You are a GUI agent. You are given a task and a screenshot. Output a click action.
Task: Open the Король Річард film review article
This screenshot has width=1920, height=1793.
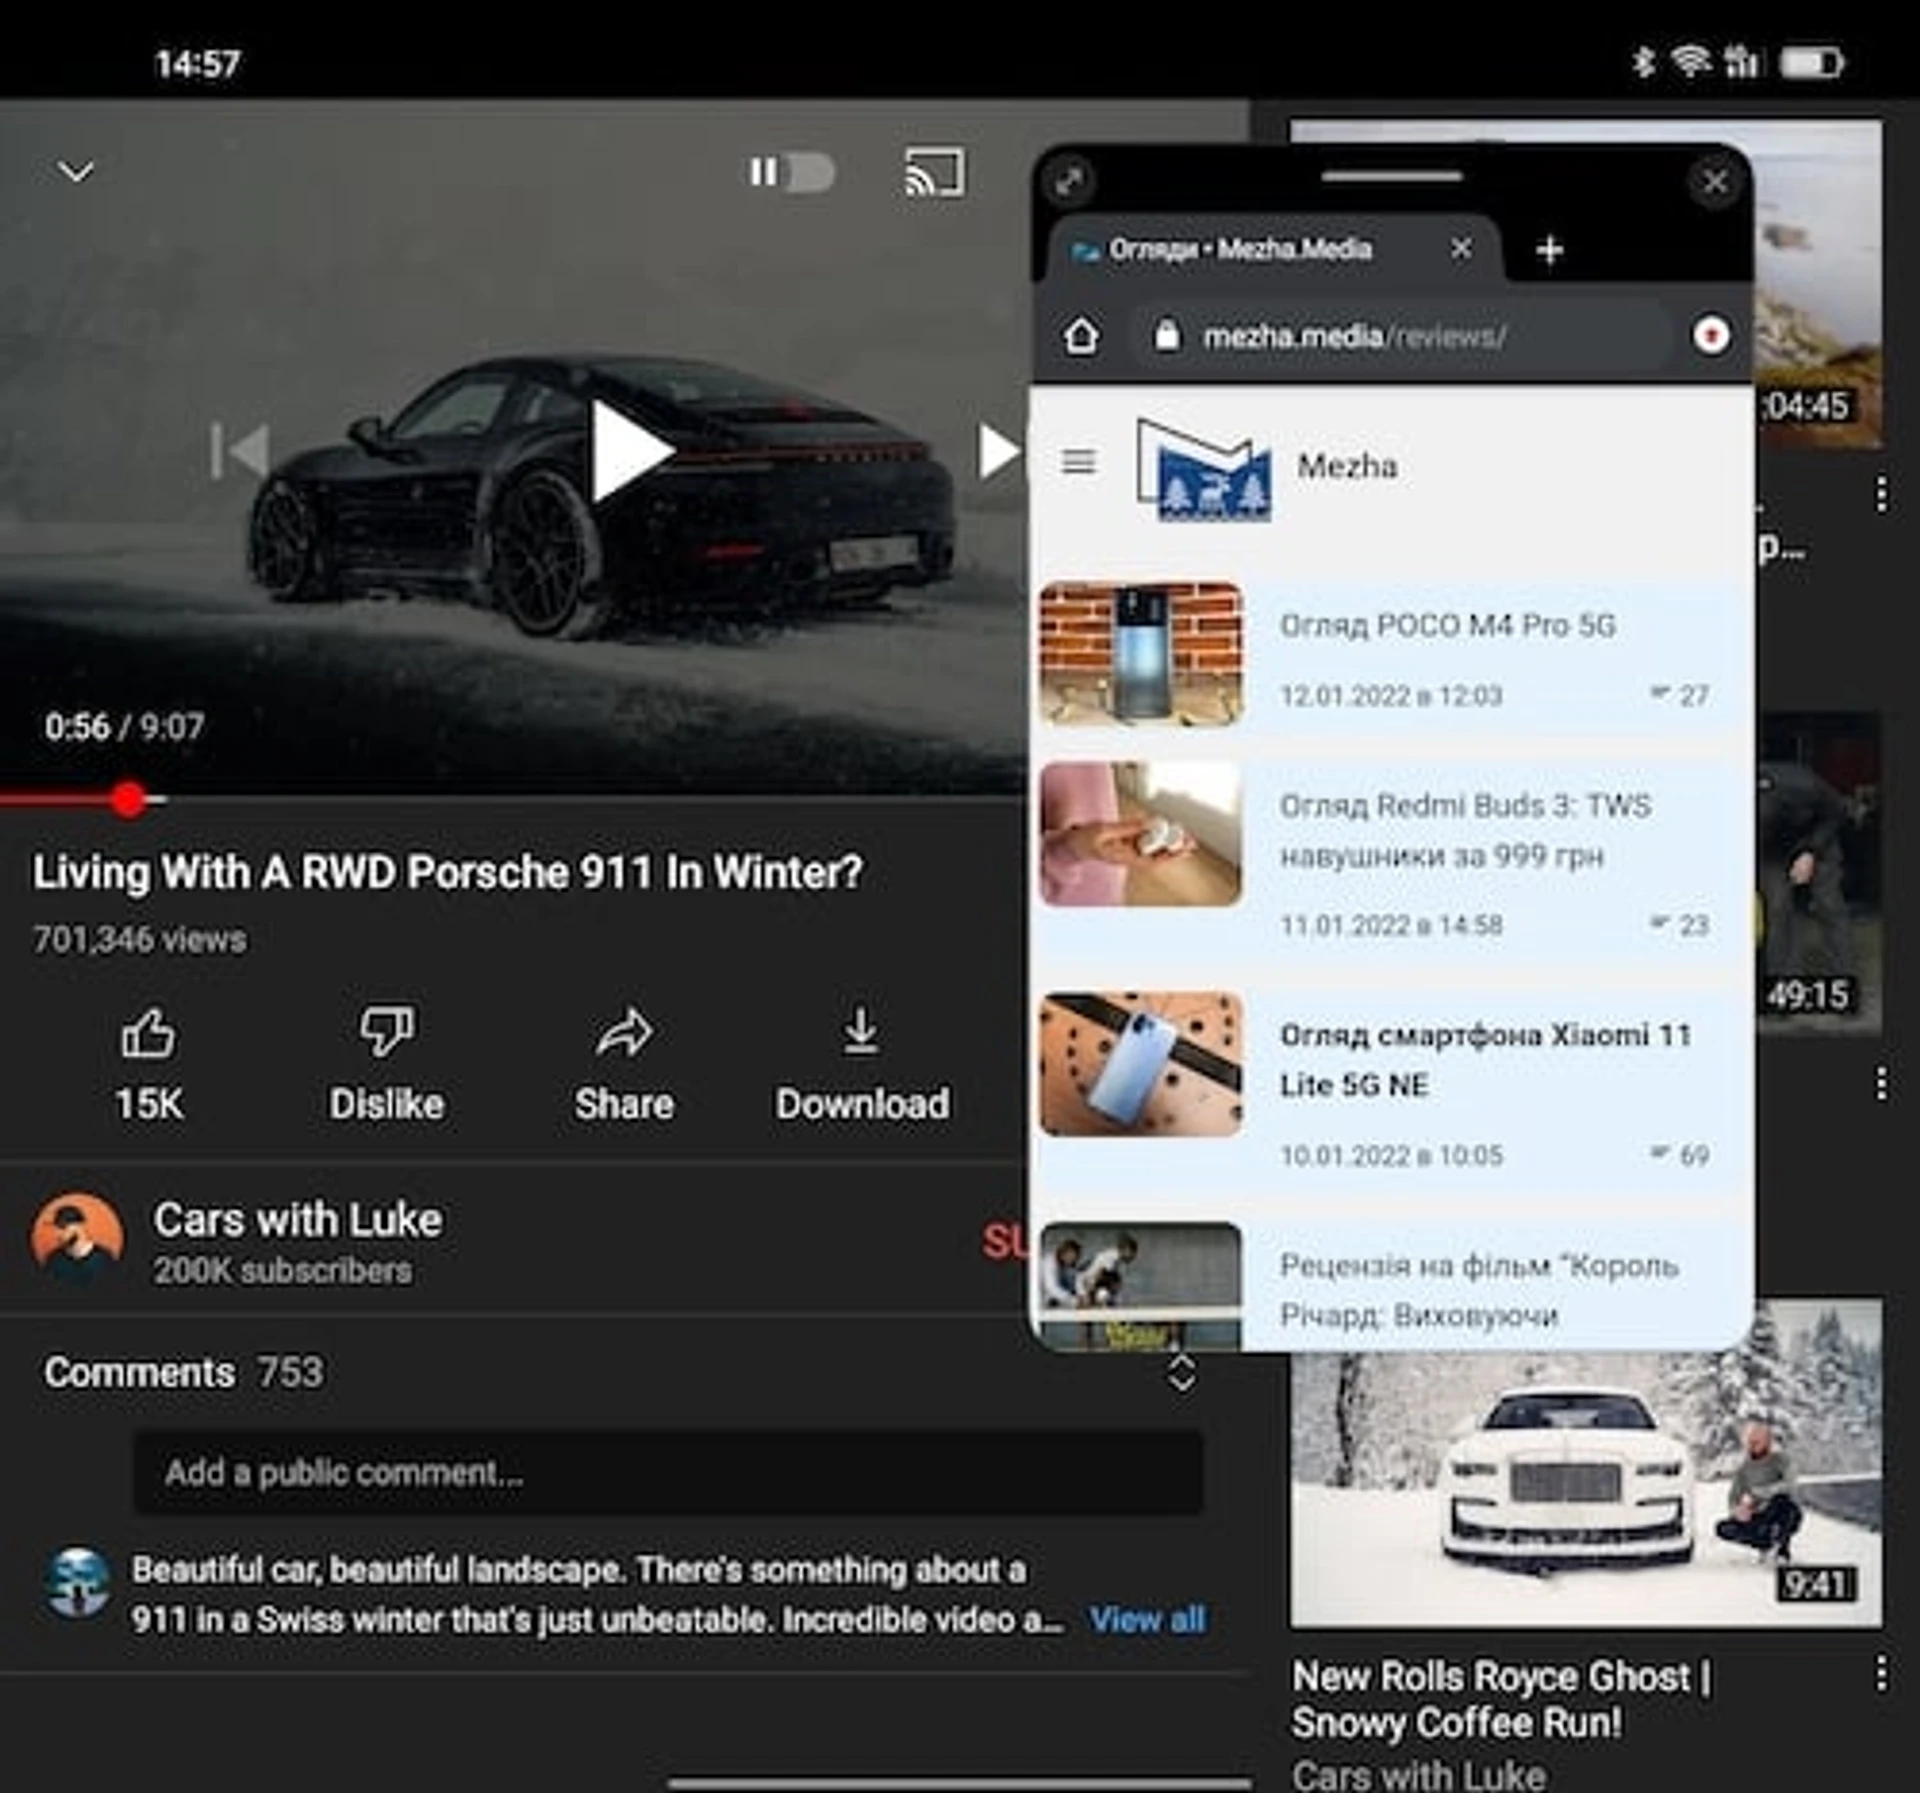[x=1478, y=1290]
